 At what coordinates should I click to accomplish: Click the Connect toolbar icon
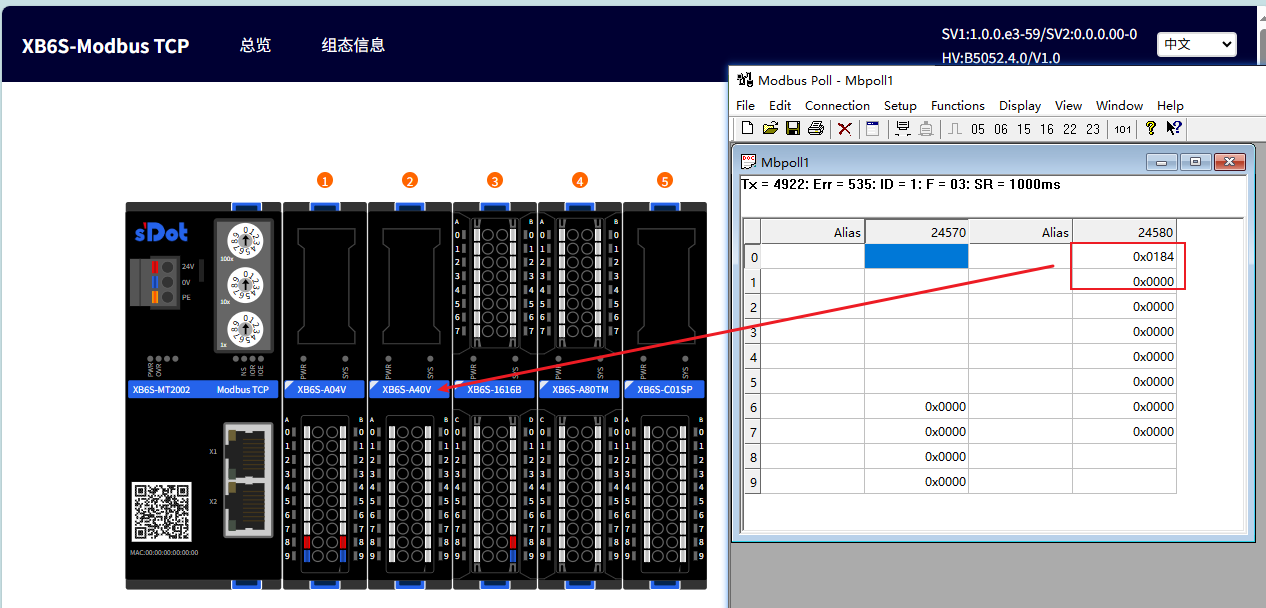click(902, 129)
